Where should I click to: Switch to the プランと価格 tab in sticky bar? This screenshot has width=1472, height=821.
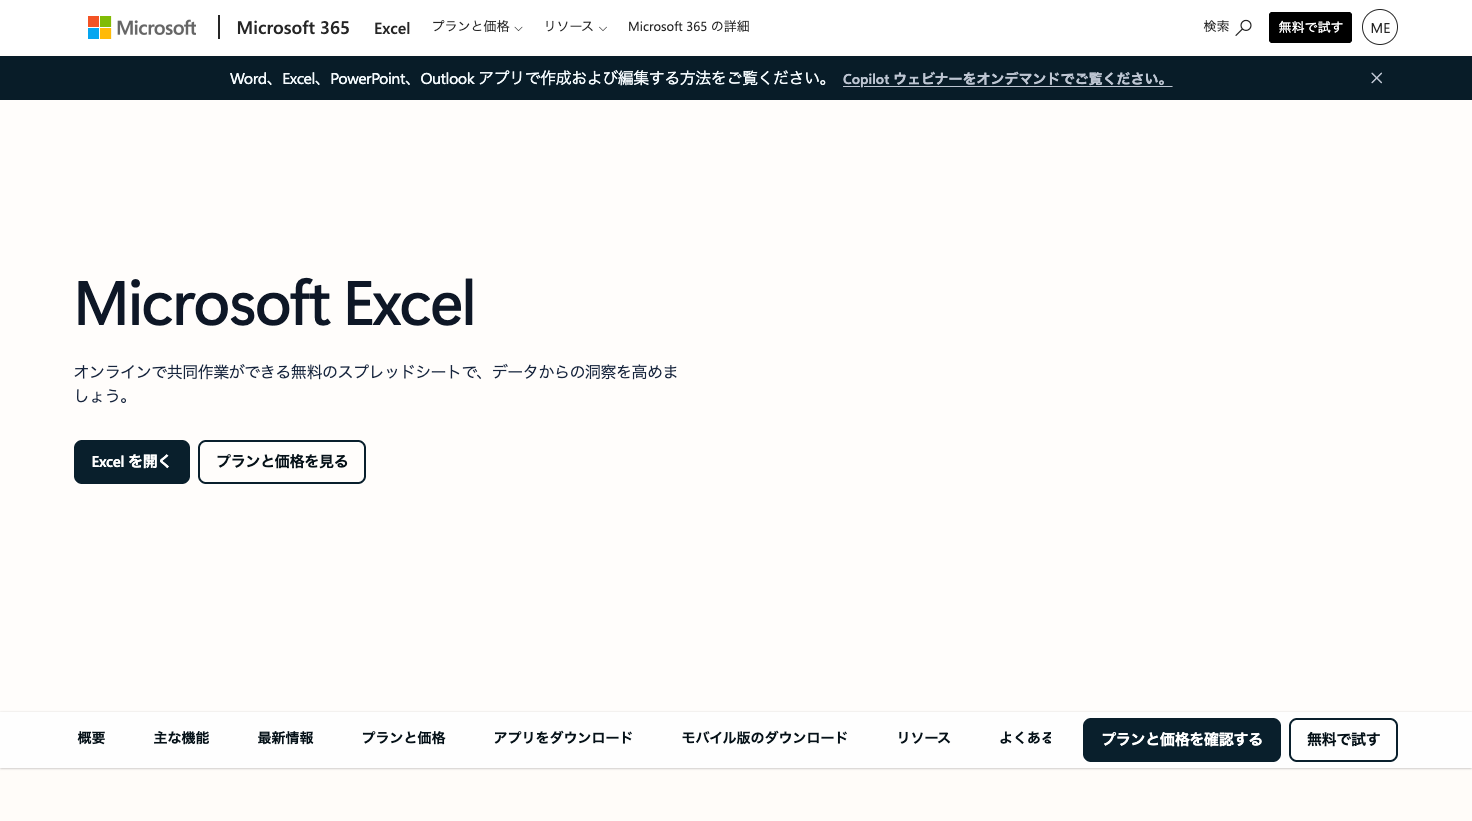tap(403, 738)
